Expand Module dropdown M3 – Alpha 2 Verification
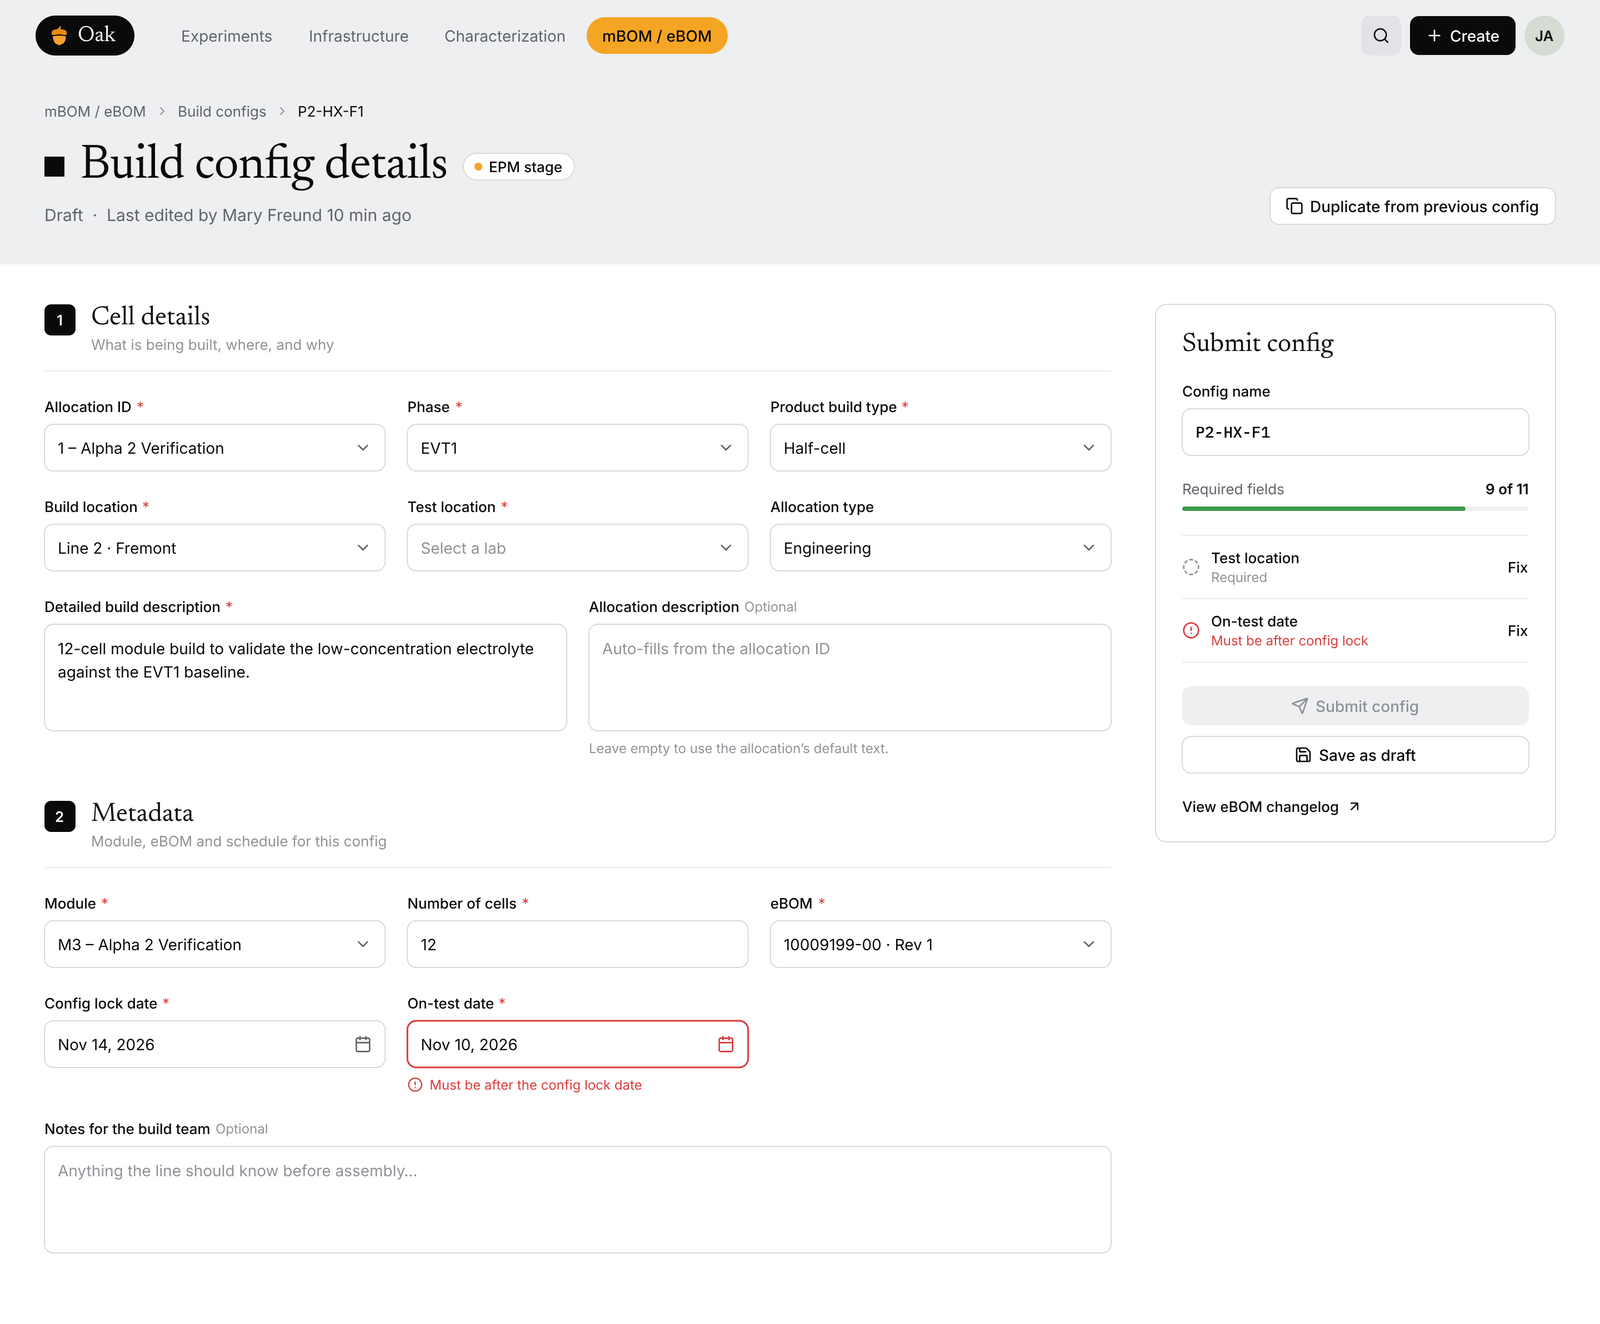This screenshot has height=1324, width=1600. point(215,944)
